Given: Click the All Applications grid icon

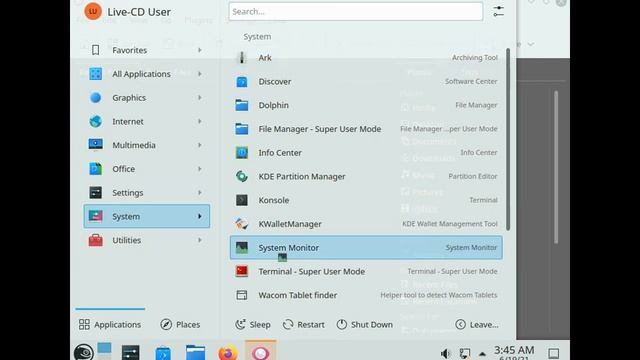Looking at the screenshot, I should click(96, 74).
